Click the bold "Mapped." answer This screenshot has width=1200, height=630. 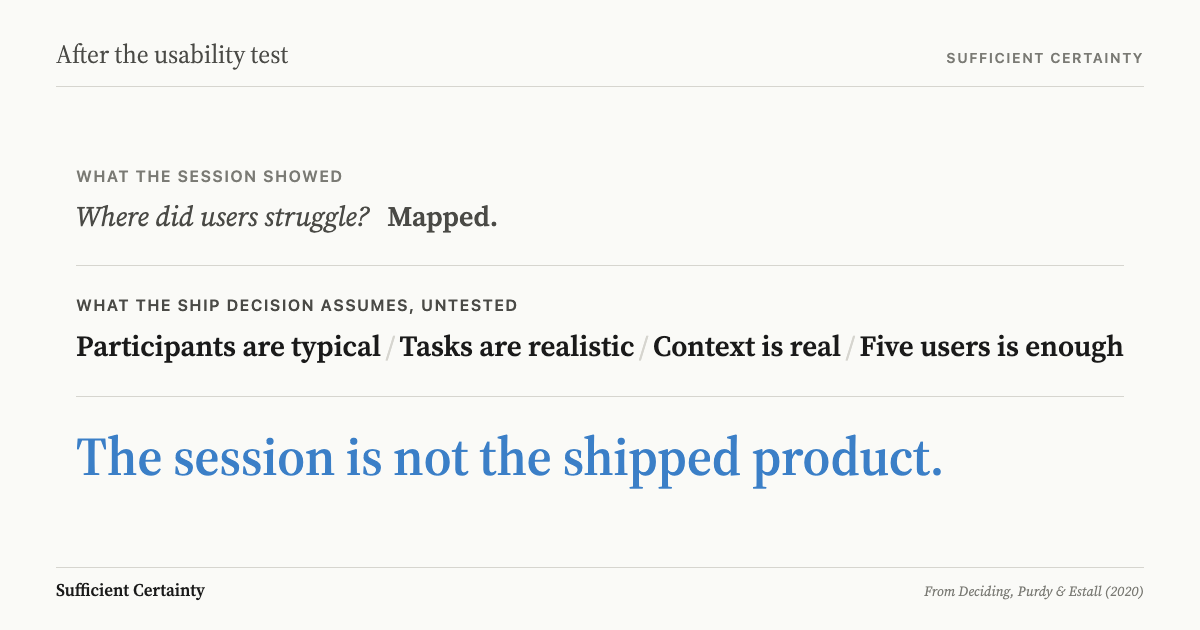tap(442, 216)
